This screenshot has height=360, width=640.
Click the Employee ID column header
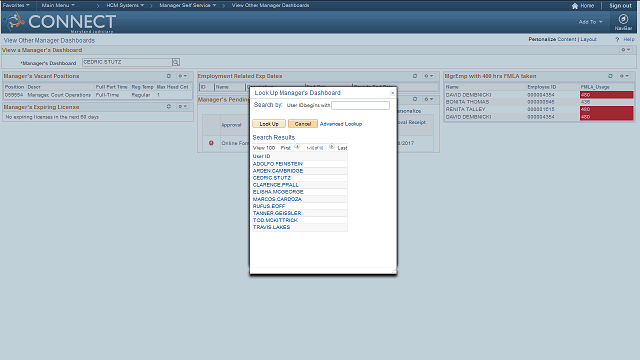tap(542, 87)
